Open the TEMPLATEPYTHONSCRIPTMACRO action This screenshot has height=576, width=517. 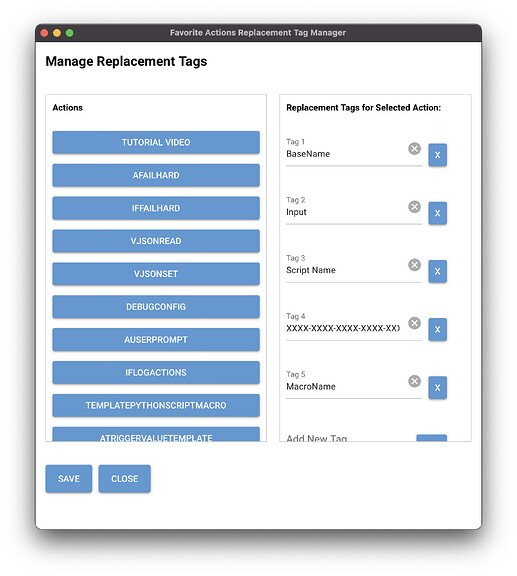pos(156,406)
